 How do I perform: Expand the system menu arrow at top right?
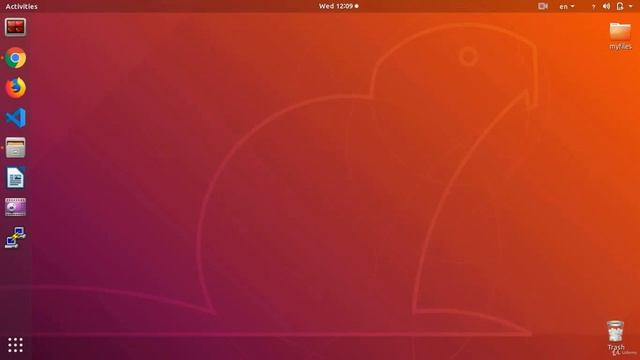point(631,6)
